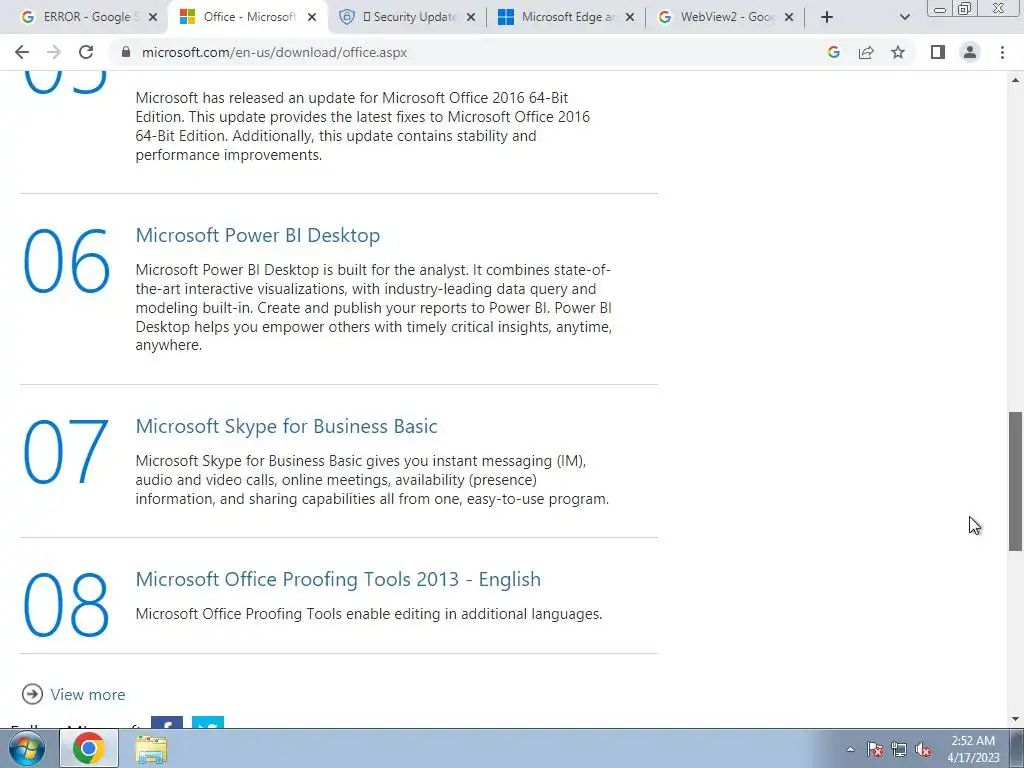The image size is (1024, 768).
Task: Click the Office 2016 64-Bit update description
Action: pos(362,126)
